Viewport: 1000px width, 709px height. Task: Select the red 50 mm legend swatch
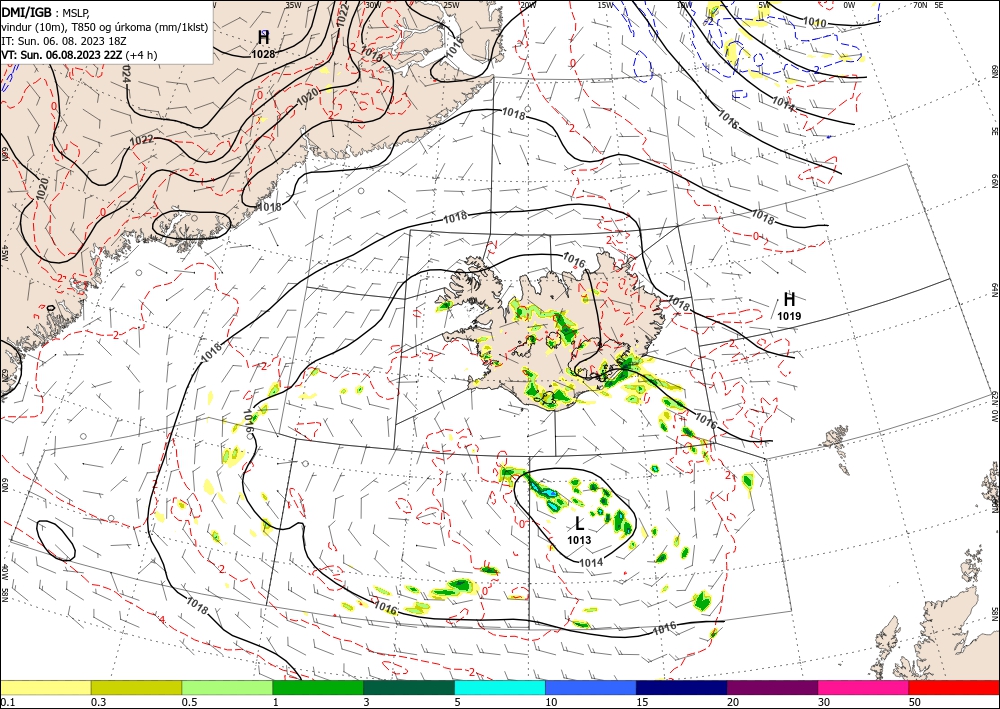pos(954,687)
